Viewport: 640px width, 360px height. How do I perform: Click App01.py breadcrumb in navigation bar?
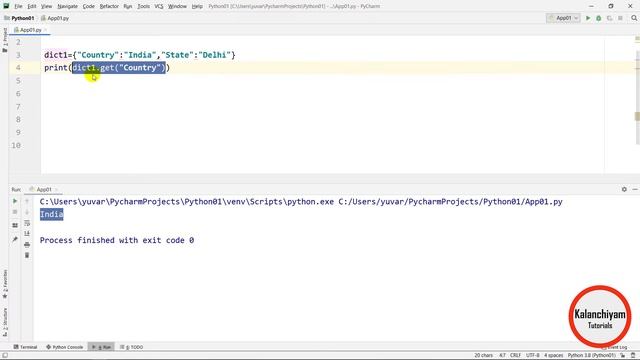[55, 18]
